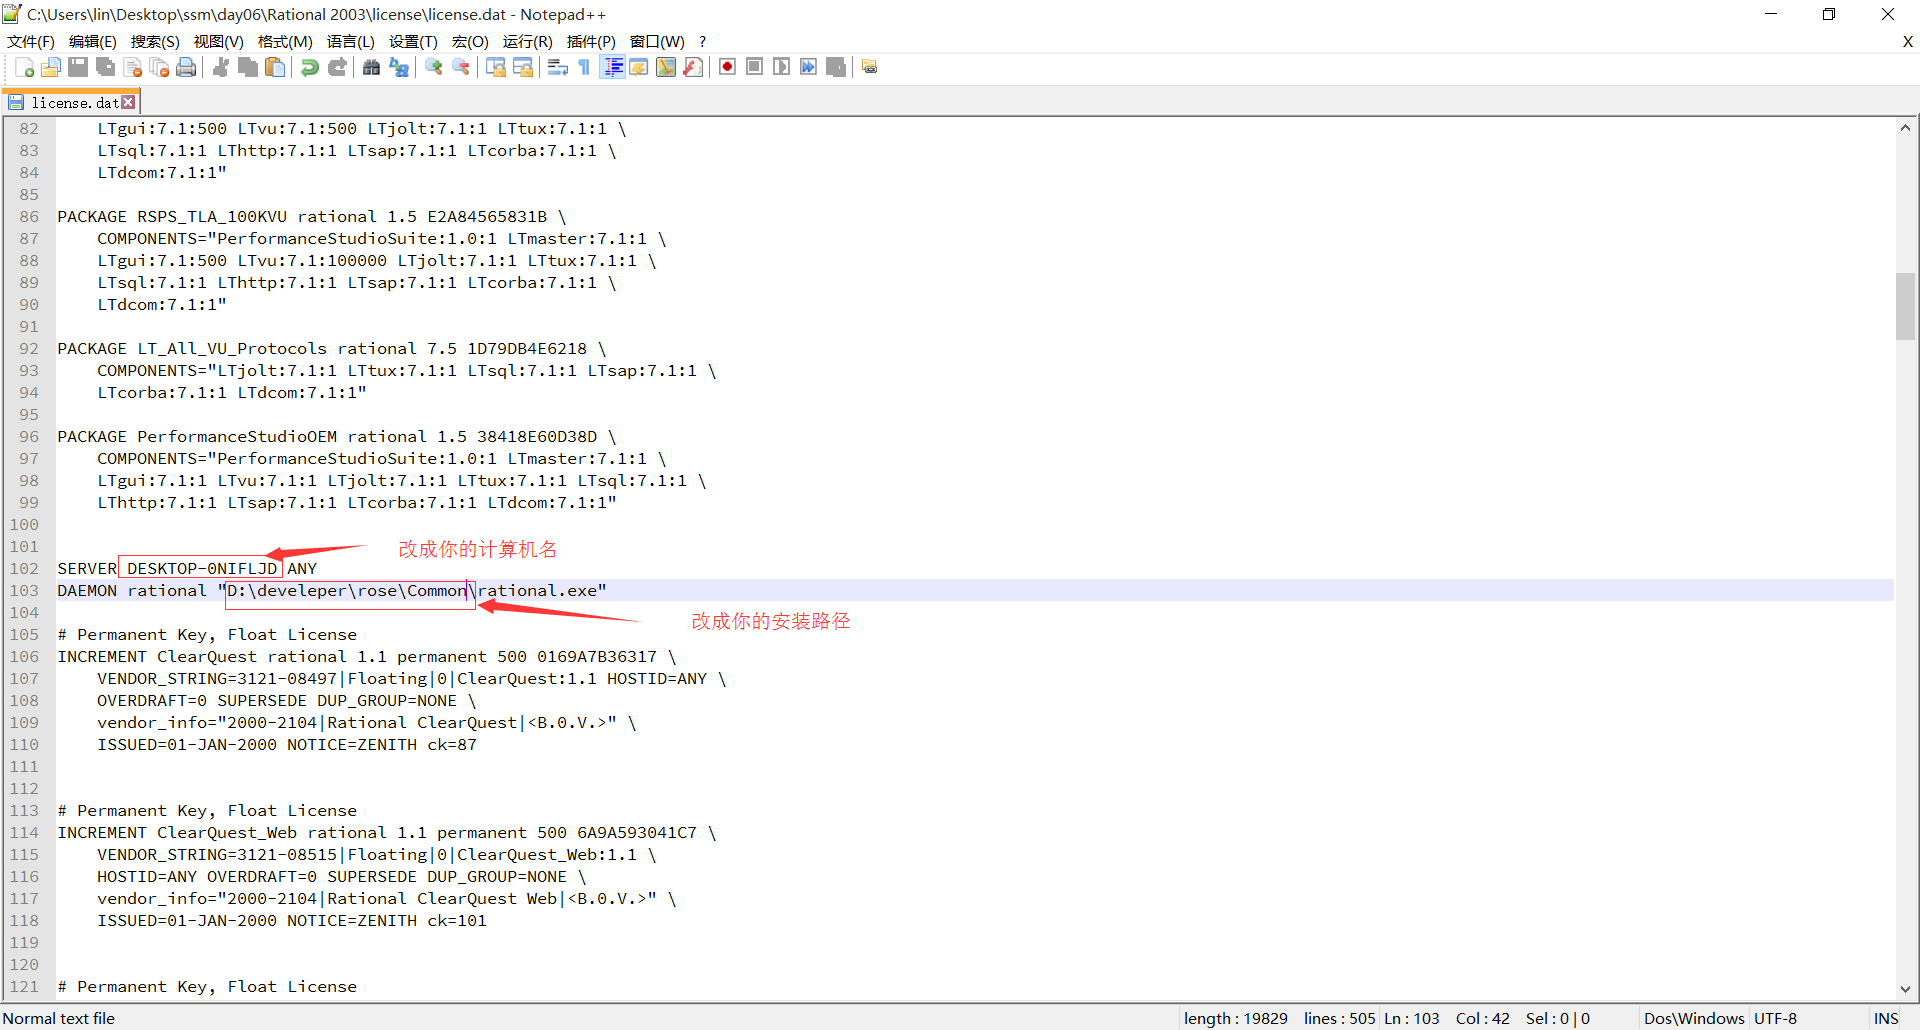
Task: Click INCREMENT ClearQuest_Web line text
Action: (387, 832)
